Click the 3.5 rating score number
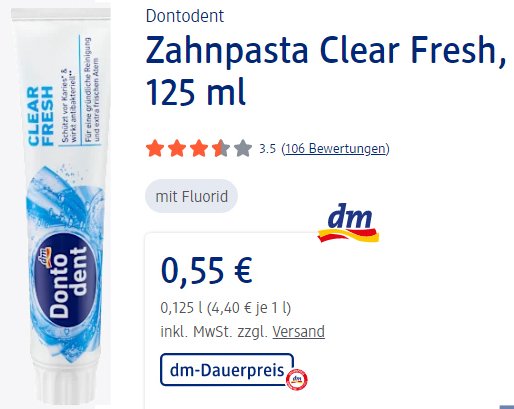Screen dimensions: 514x409 click(x=267, y=149)
